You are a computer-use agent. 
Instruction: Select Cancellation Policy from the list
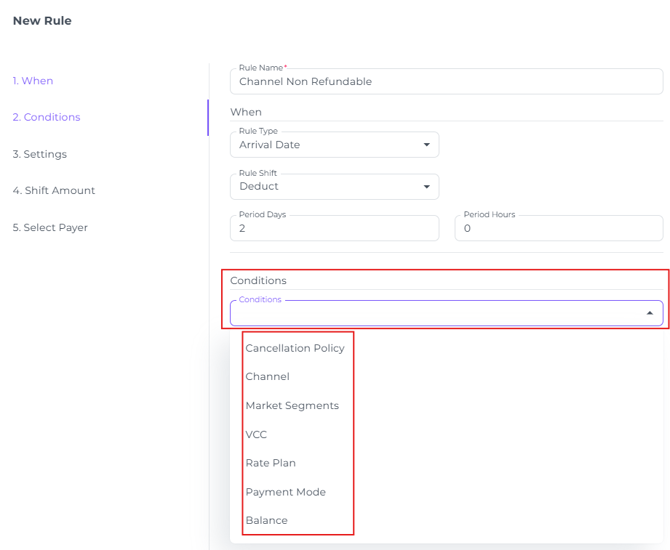click(295, 348)
